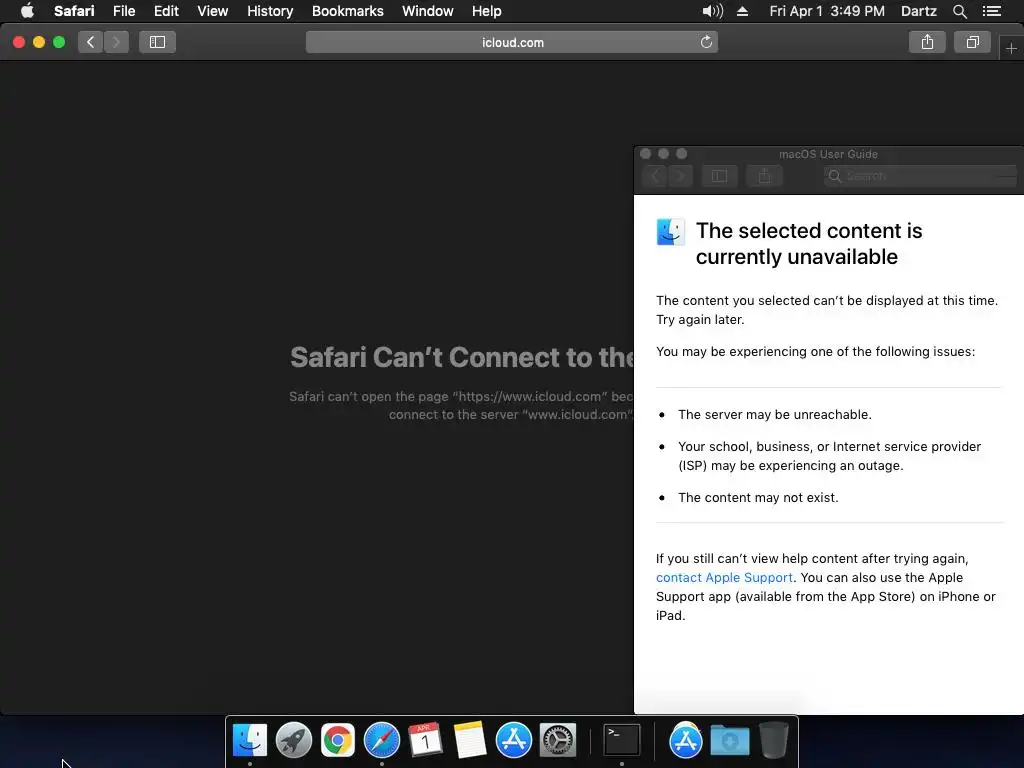
Task: Click Safari's Share button
Action: pyautogui.click(x=927, y=42)
